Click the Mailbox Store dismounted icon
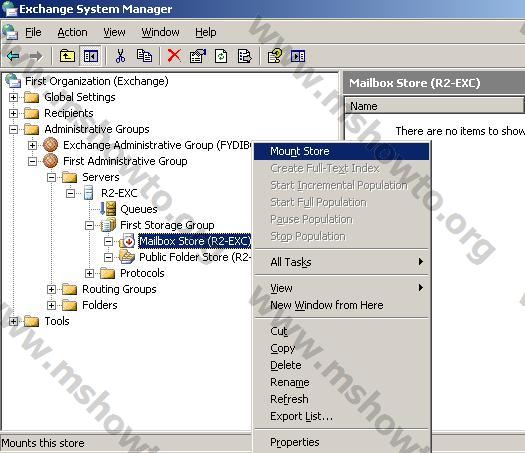The height and width of the screenshot is (453, 525). pos(127,241)
